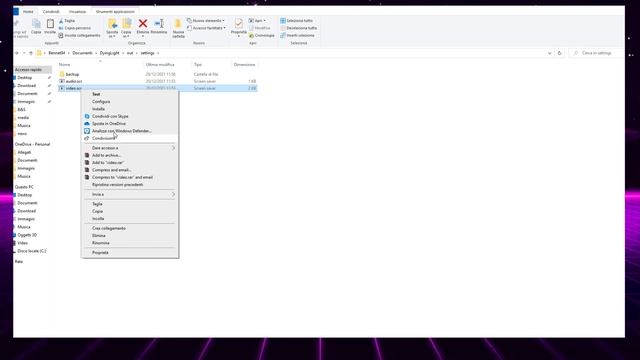Switch to Strumenti applicazione tab

click(x=115, y=11)
